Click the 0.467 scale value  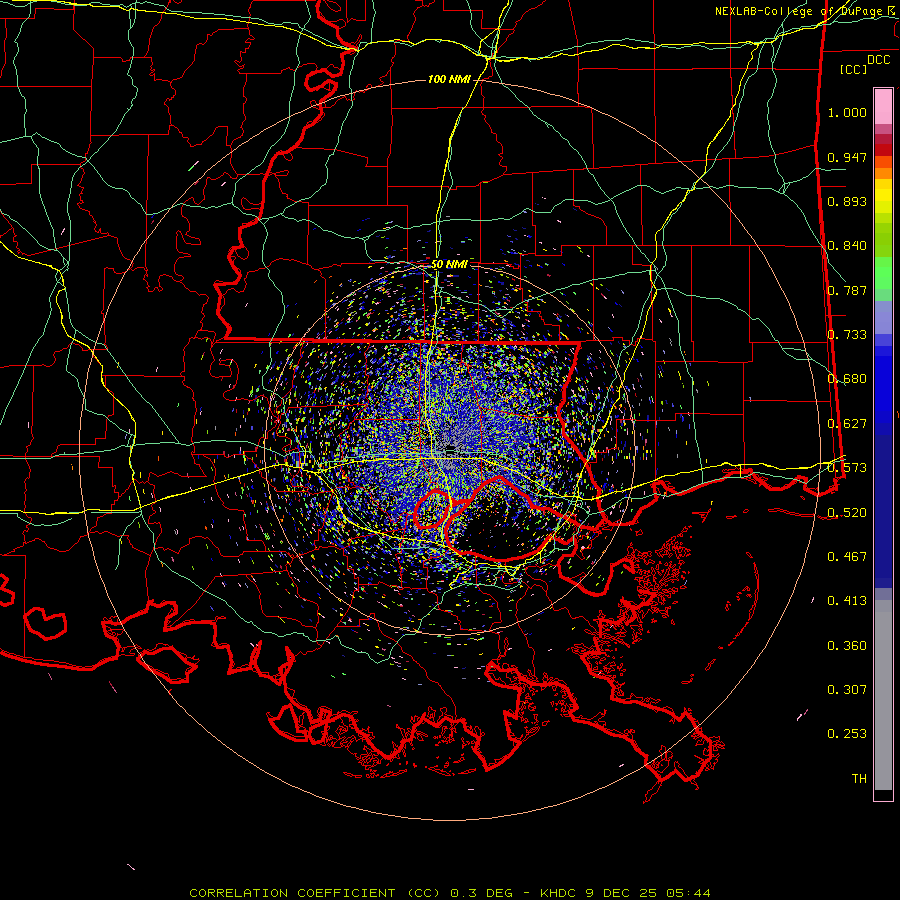[847, 557]
